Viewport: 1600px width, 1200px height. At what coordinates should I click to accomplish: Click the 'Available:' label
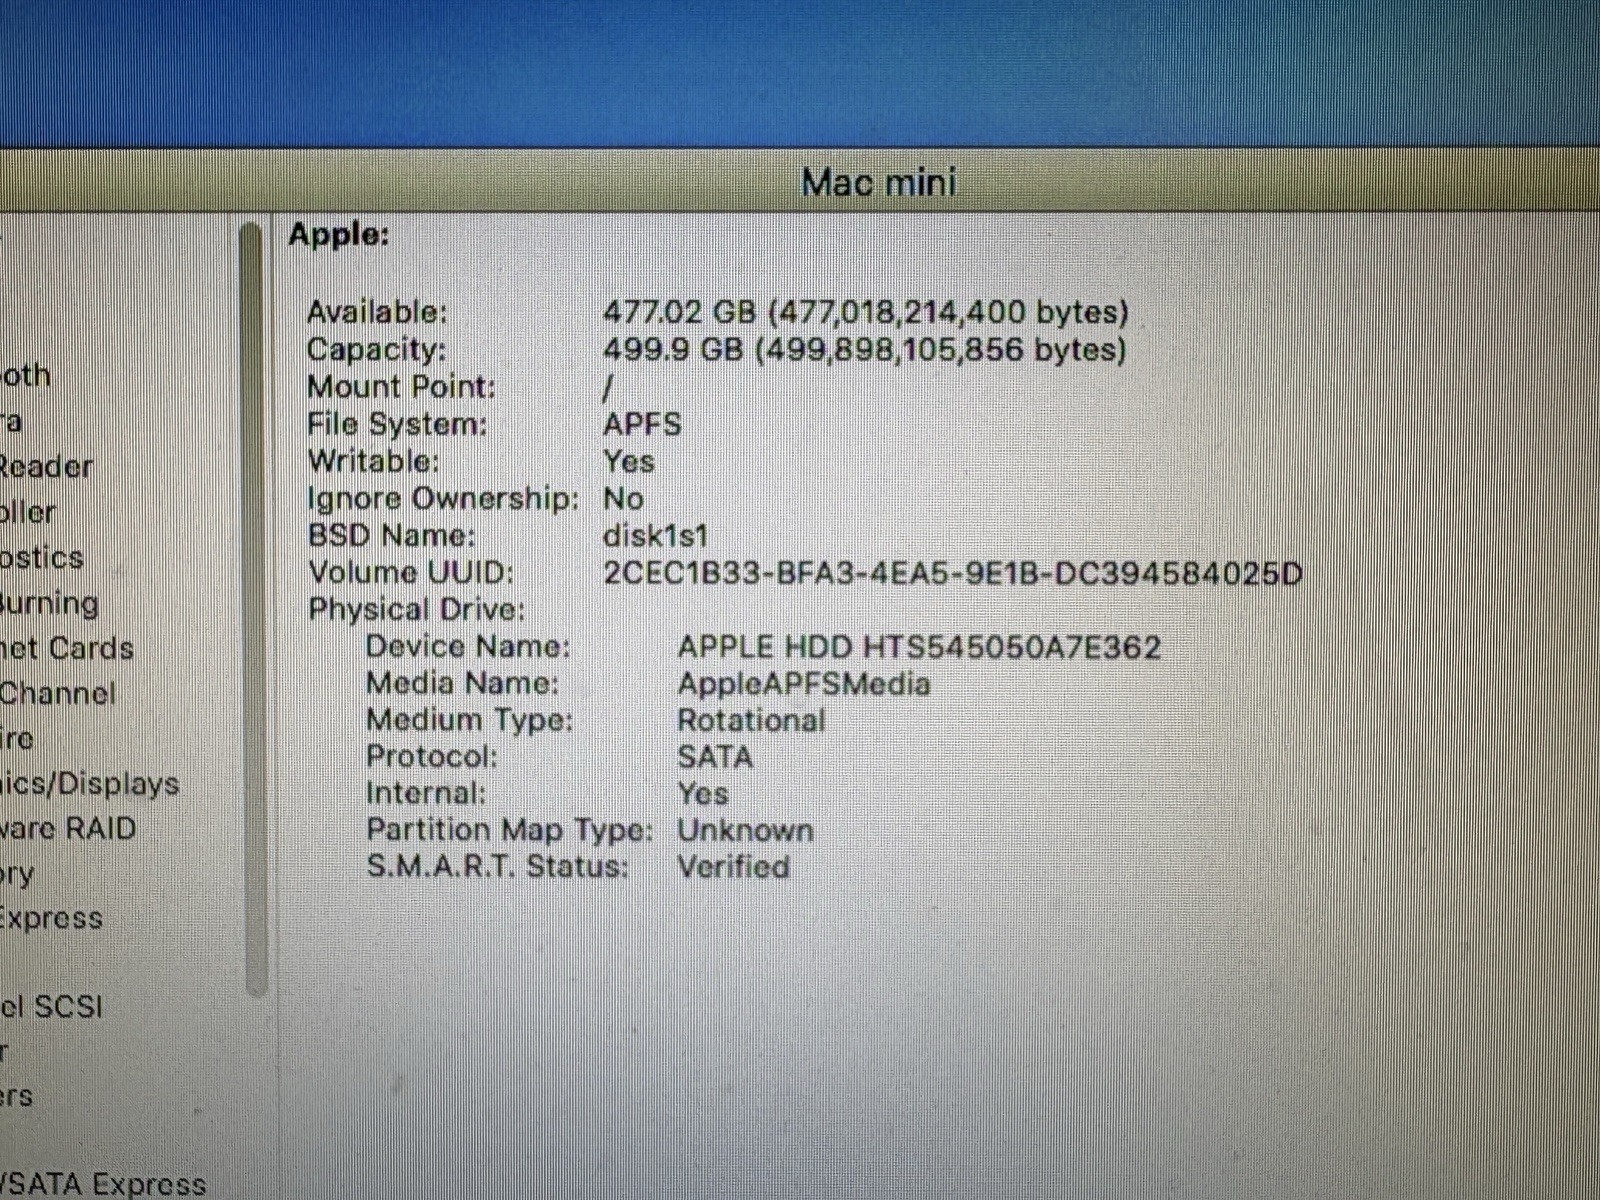[377, 313]
